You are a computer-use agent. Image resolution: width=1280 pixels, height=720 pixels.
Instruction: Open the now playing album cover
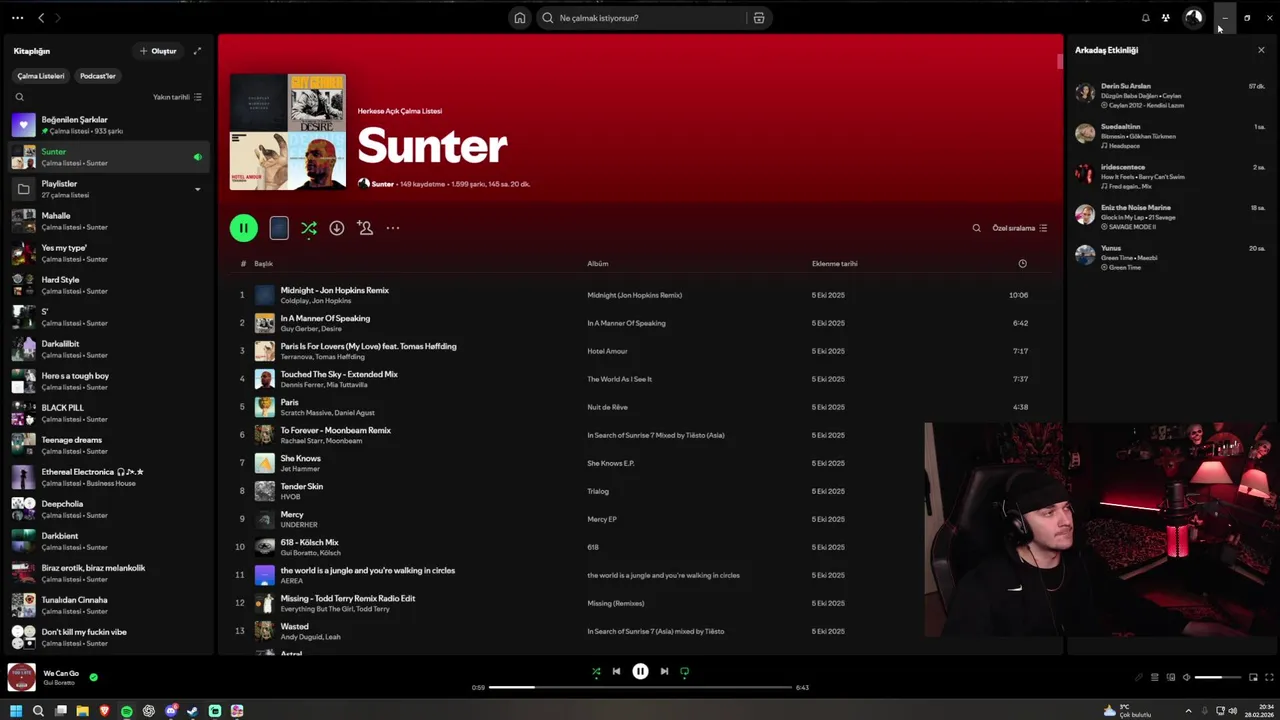point(22,677)
